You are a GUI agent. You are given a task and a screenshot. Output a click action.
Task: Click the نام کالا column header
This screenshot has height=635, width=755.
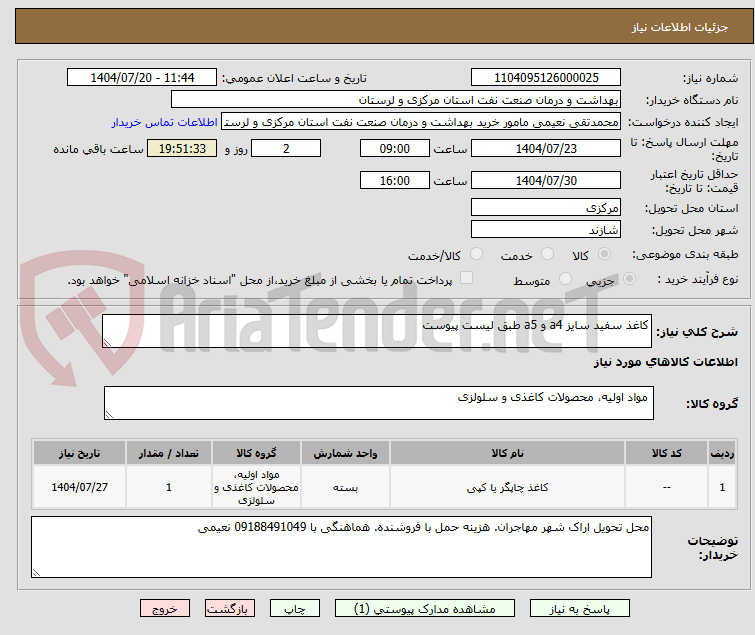[508, 453]
